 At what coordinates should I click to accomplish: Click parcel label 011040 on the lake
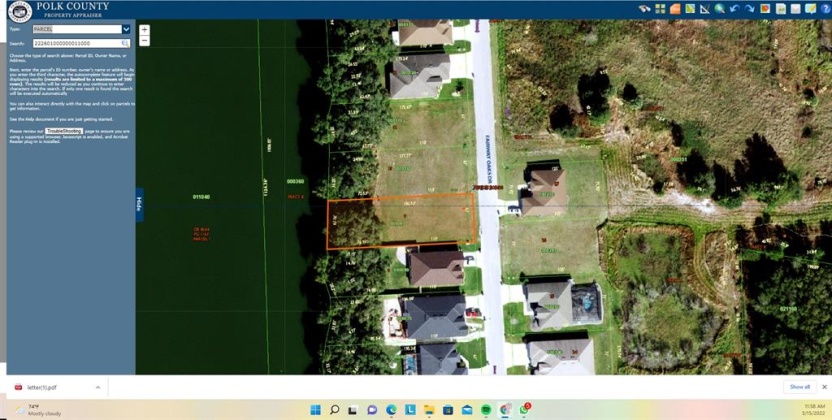click(201, 197)
